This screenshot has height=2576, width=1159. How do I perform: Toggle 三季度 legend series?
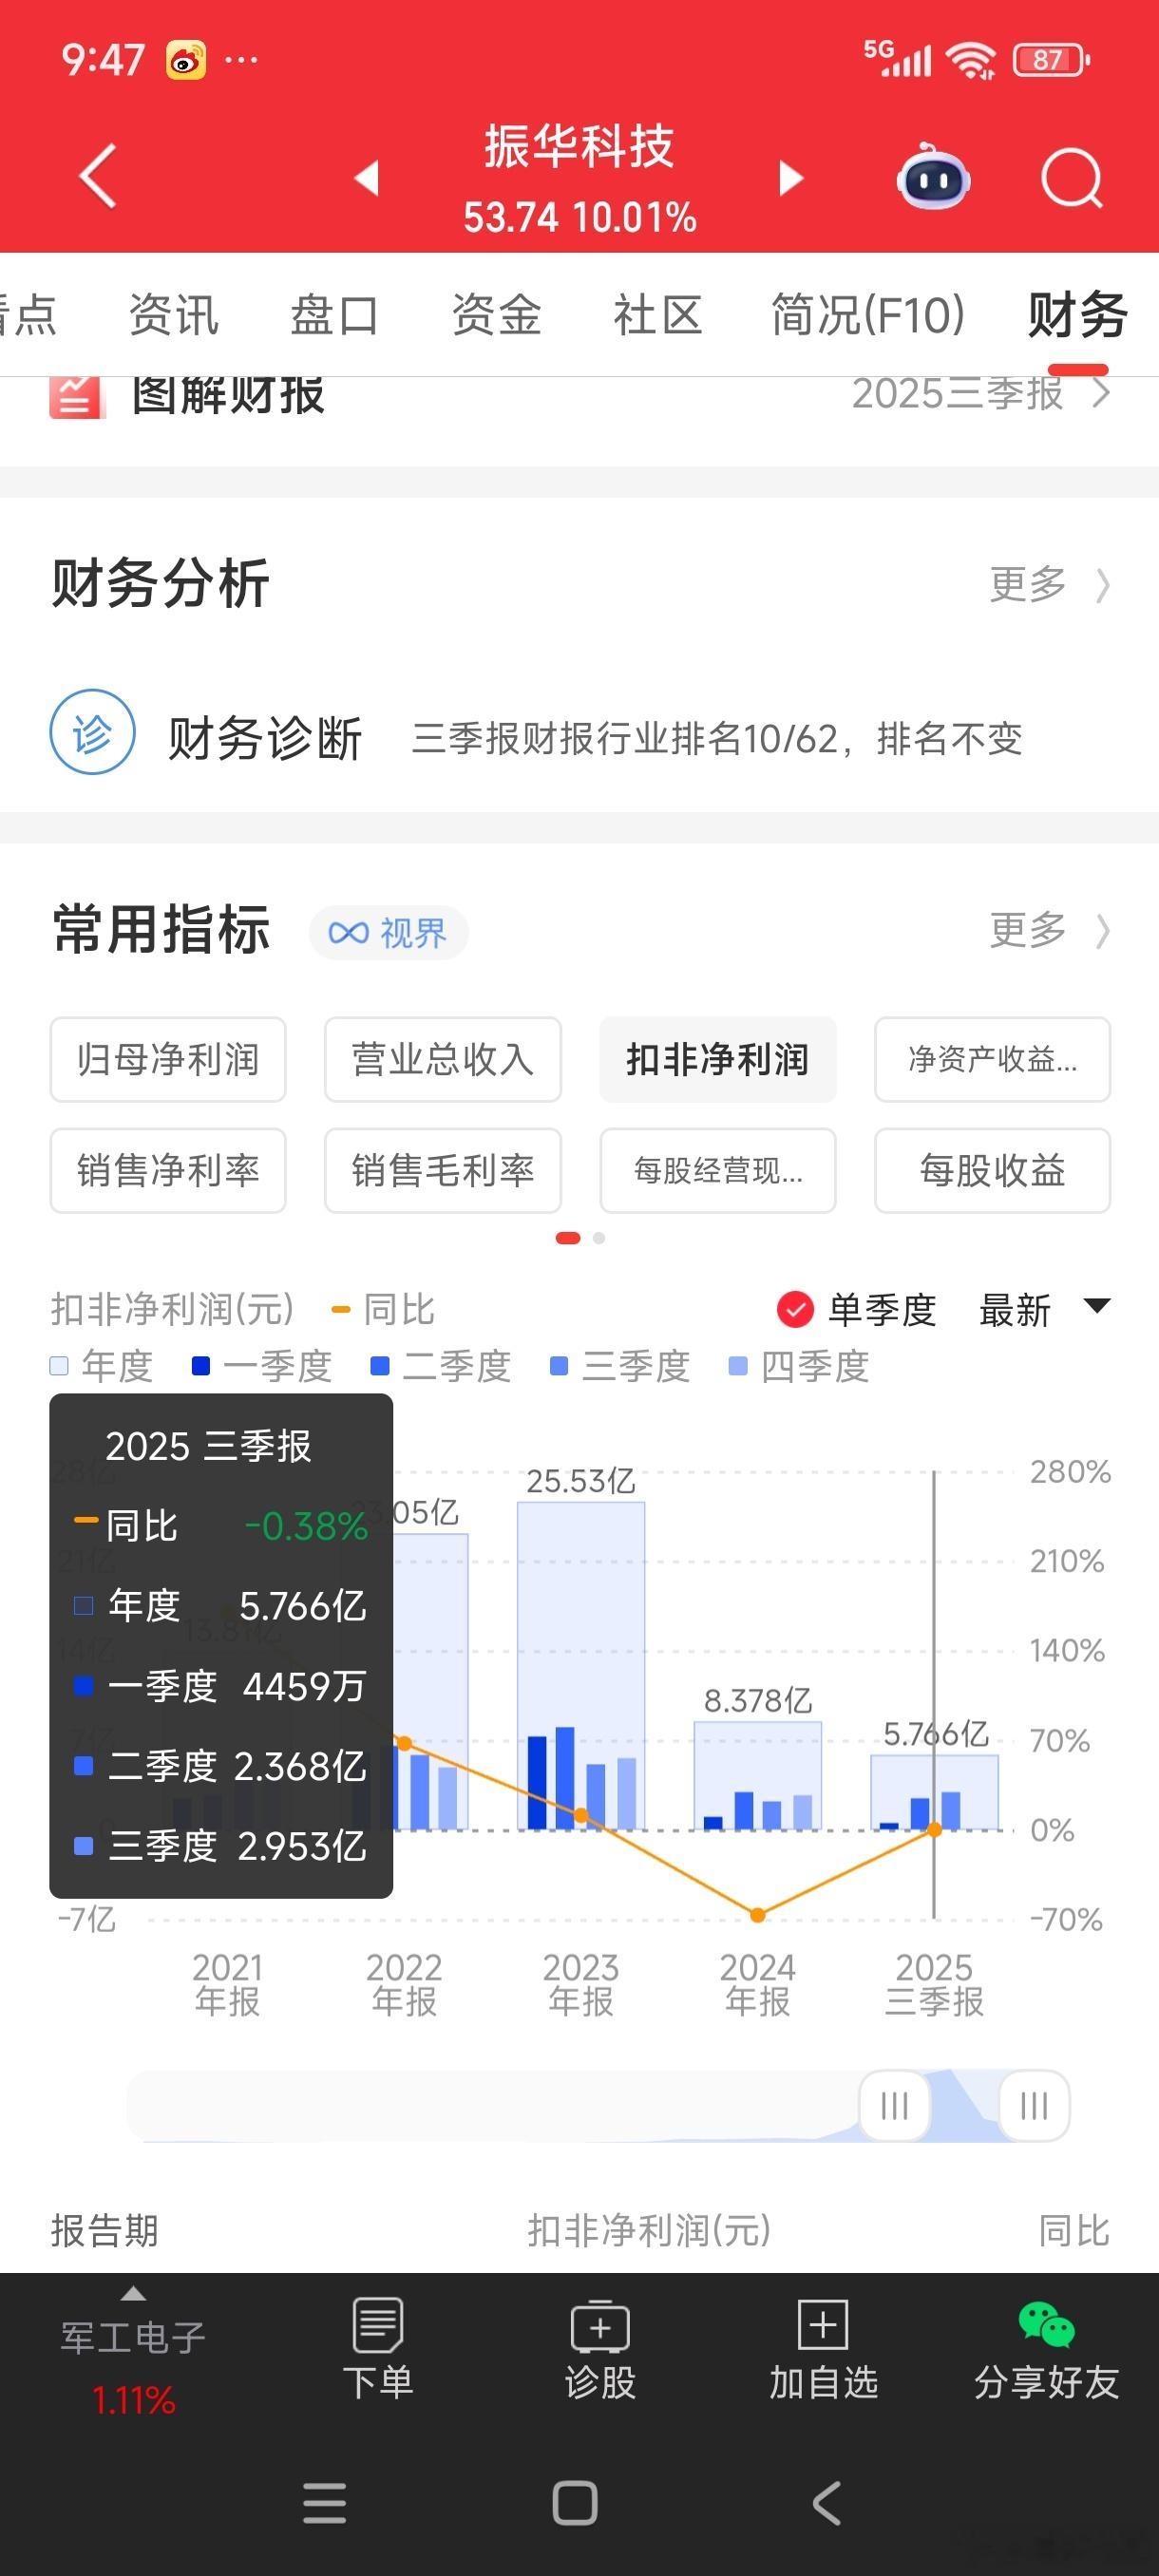[x=620, y=1366]
